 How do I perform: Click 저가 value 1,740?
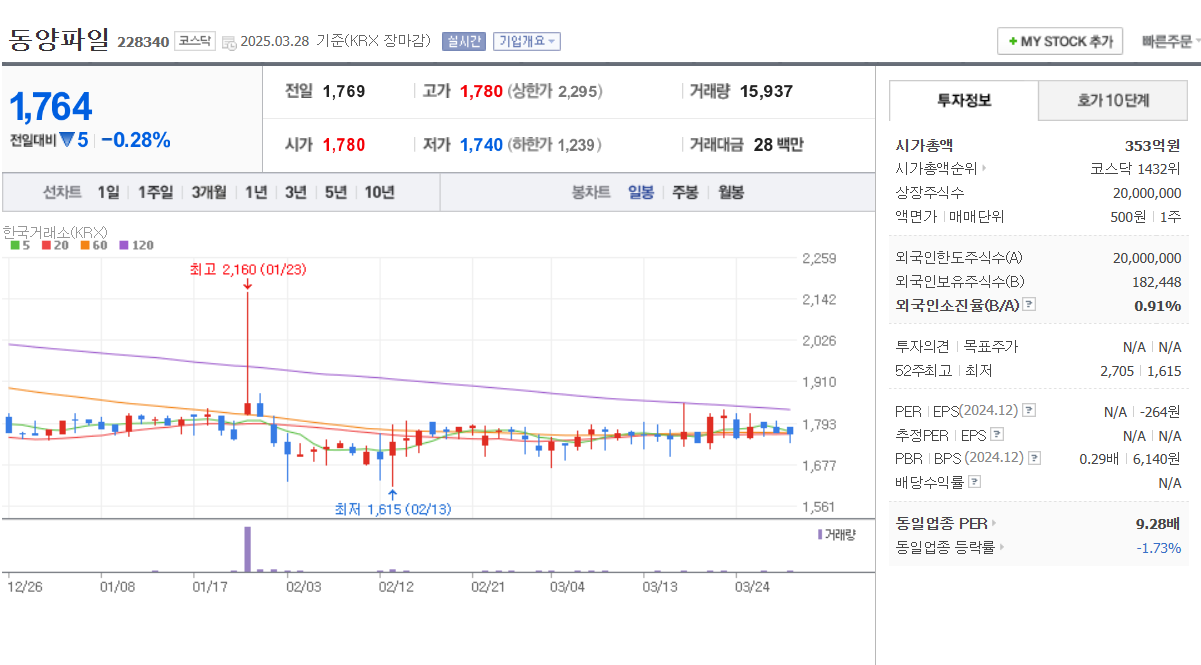(482, 145)
